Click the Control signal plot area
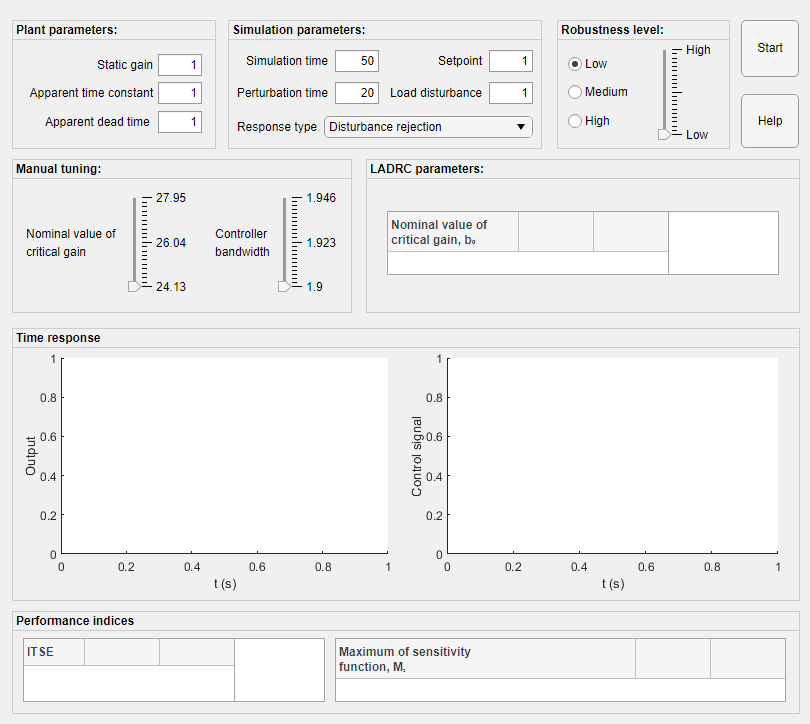This screenshot has width=810, height=724. click(x=613, y=456)
